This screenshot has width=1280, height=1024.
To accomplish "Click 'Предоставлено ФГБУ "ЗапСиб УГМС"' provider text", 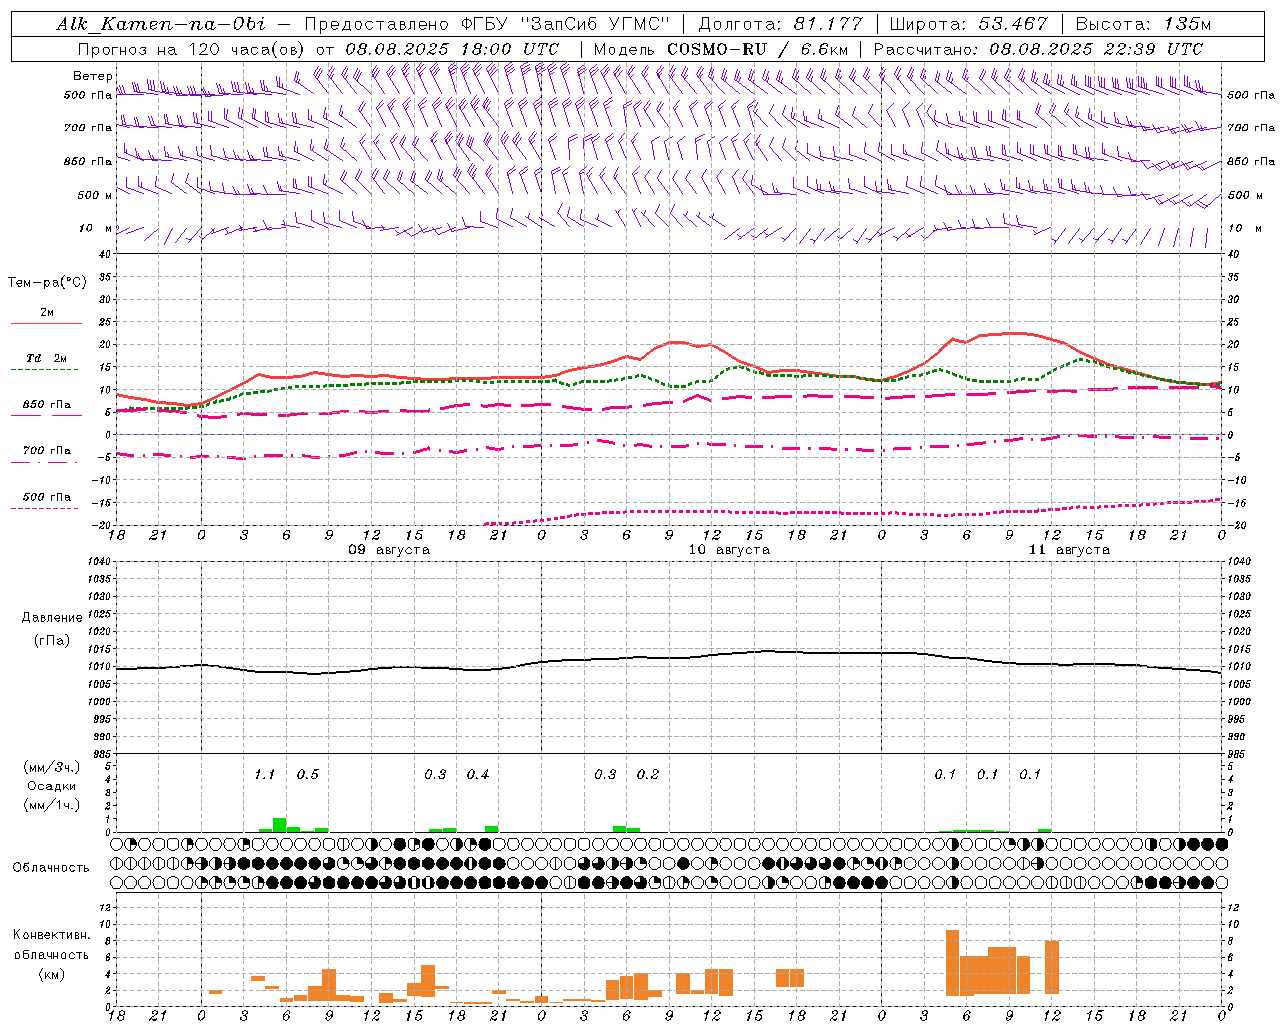I will (x=486, y=24).
